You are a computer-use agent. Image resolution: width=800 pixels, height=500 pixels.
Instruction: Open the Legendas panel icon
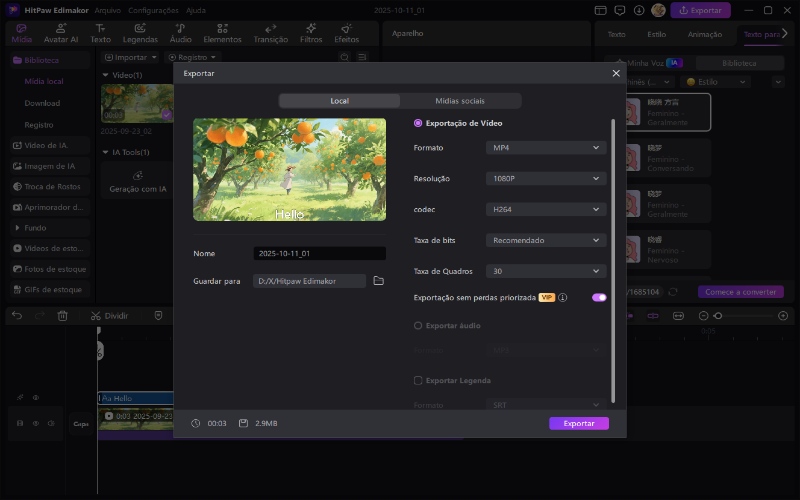click(x=139, y=34)
